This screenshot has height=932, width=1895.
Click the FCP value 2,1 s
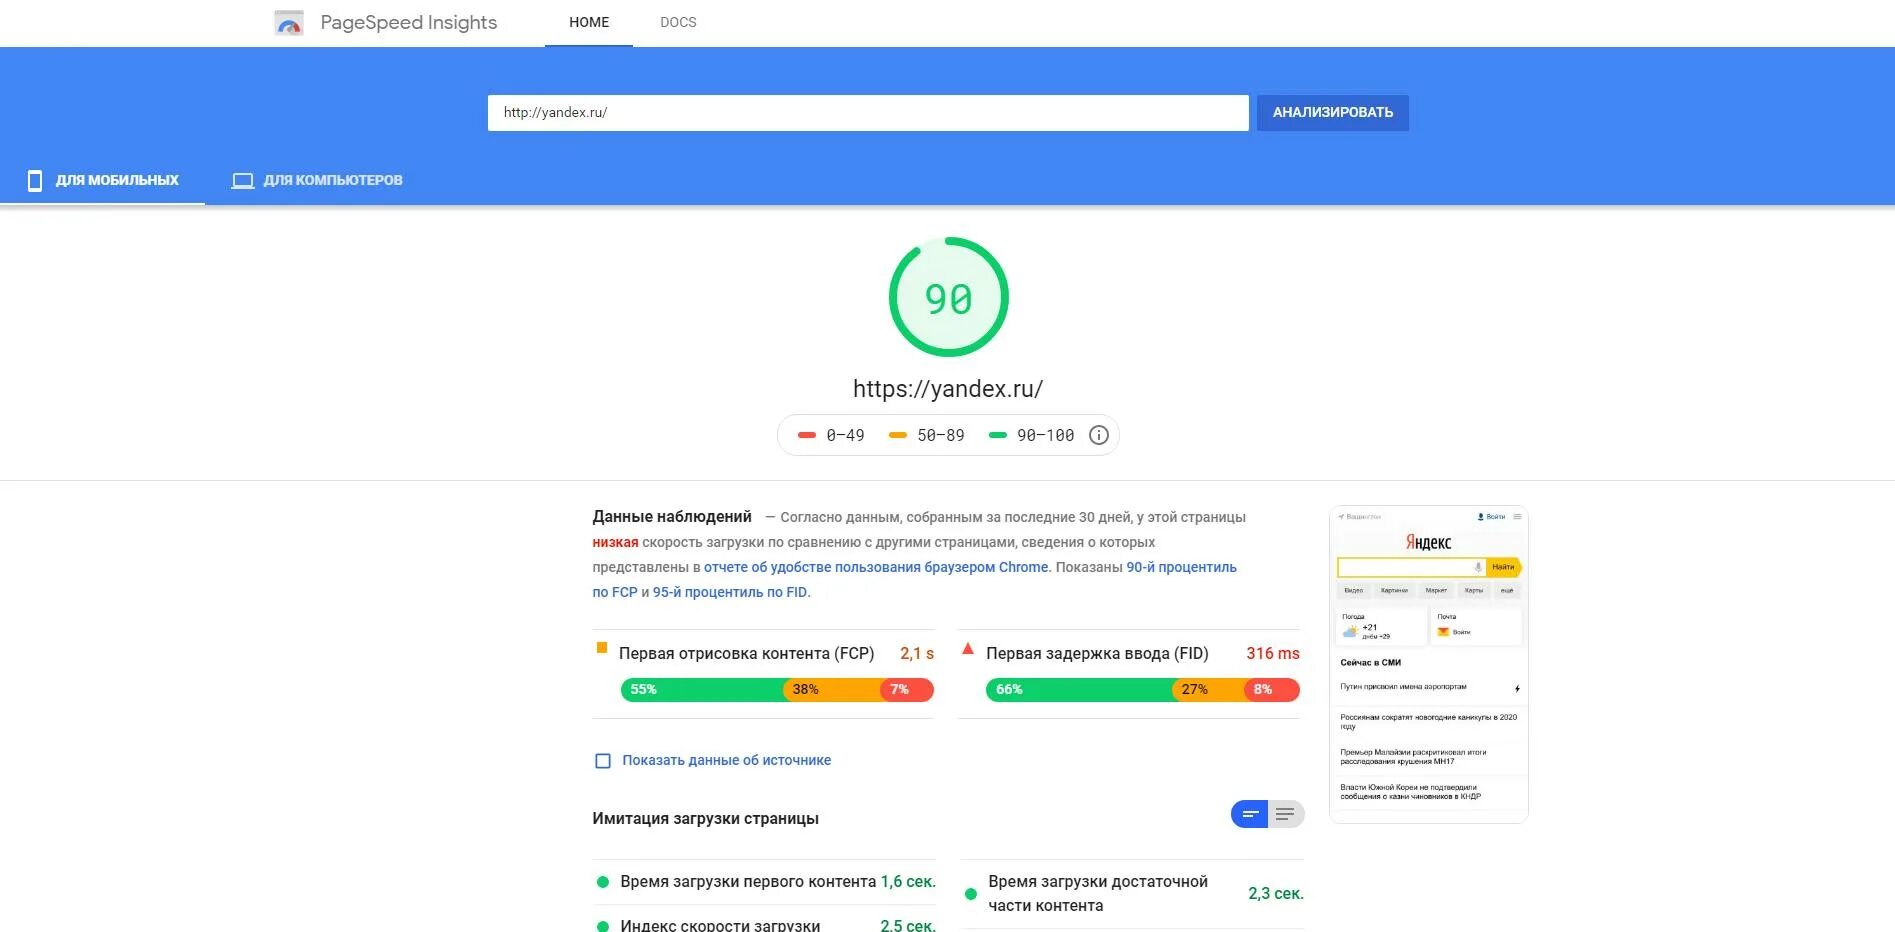[x=917, y=654]
